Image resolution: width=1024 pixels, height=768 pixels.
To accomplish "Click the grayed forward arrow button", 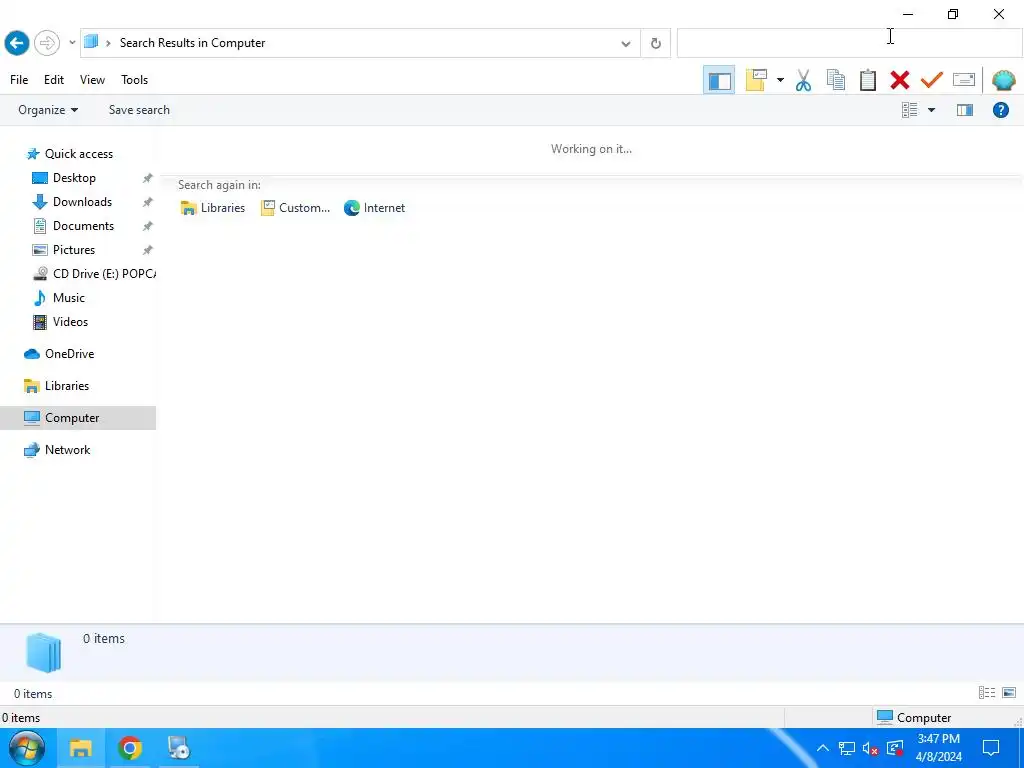I will pyautogui.click(x=47, y=43).
